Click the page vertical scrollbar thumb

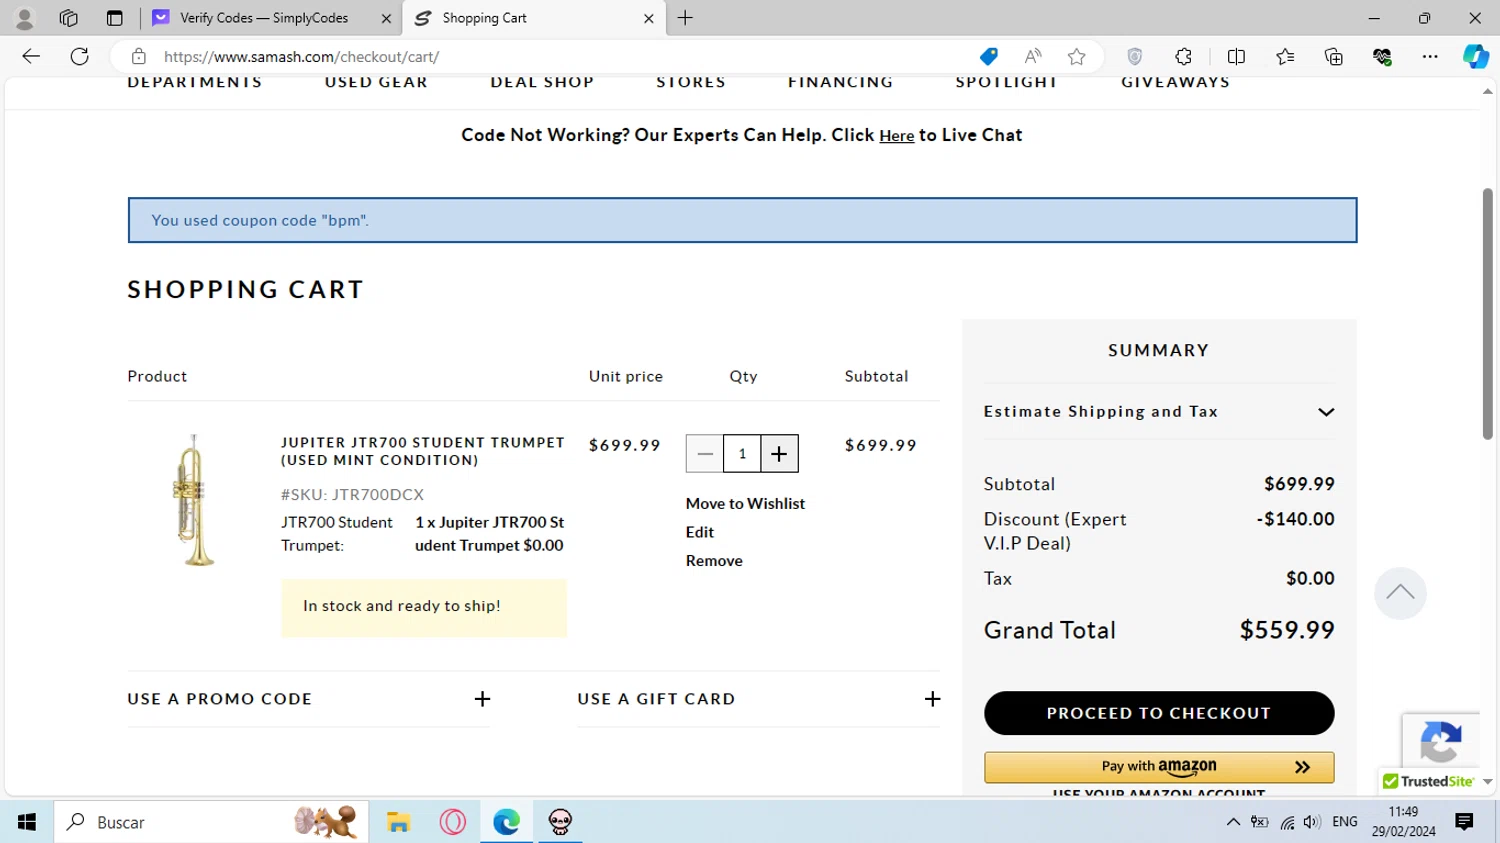coord(1488,313)
